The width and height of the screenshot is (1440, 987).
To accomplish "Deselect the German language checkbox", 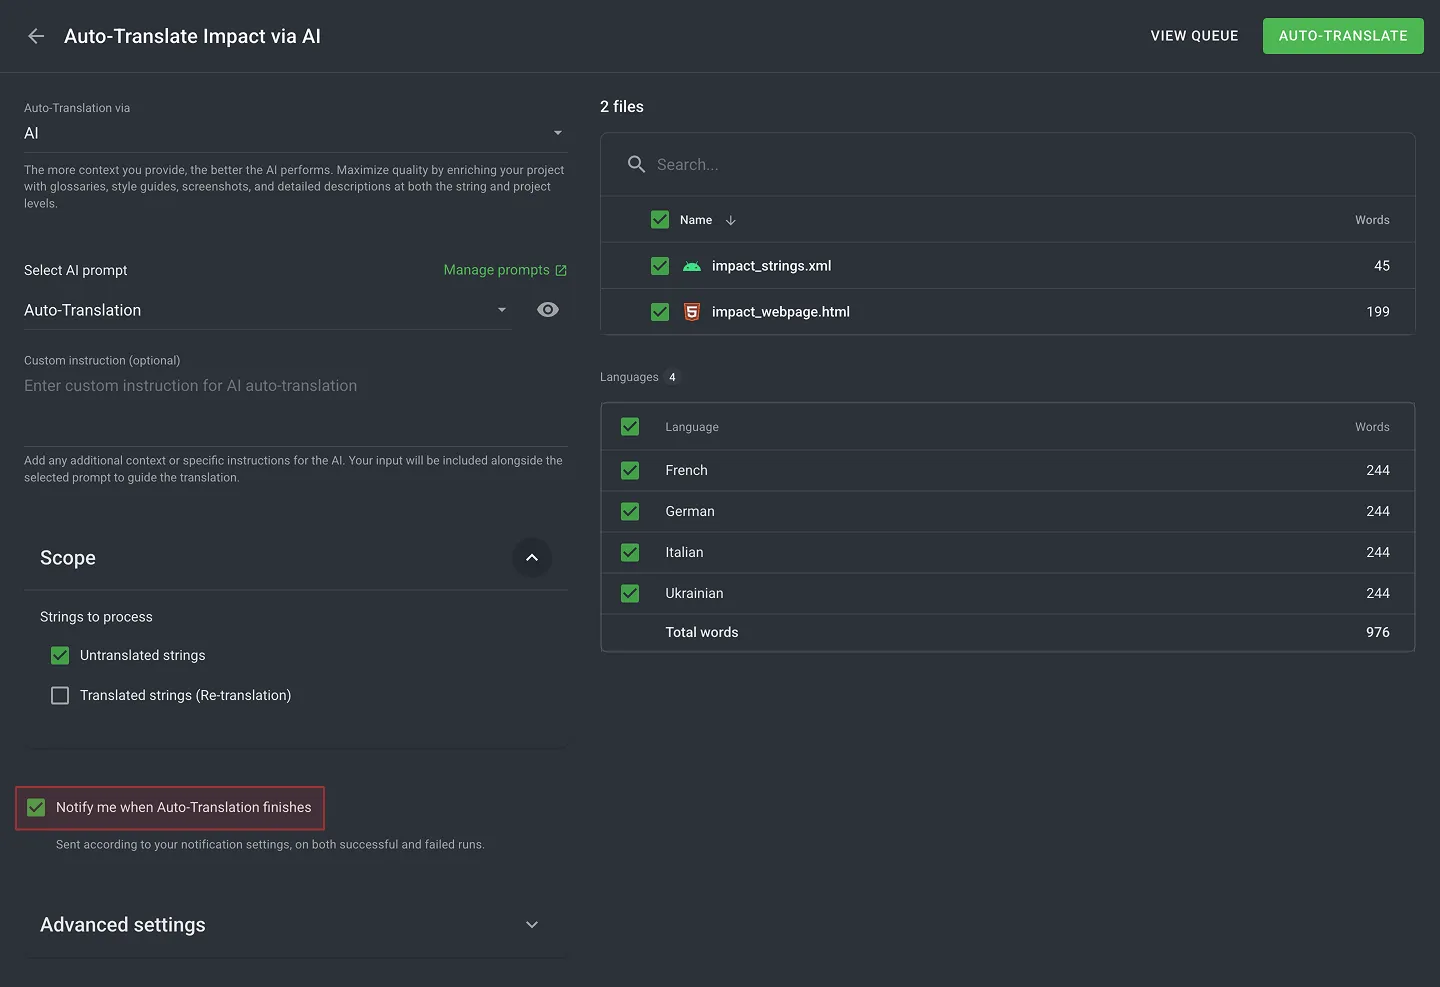I will [x=630, y=511].
